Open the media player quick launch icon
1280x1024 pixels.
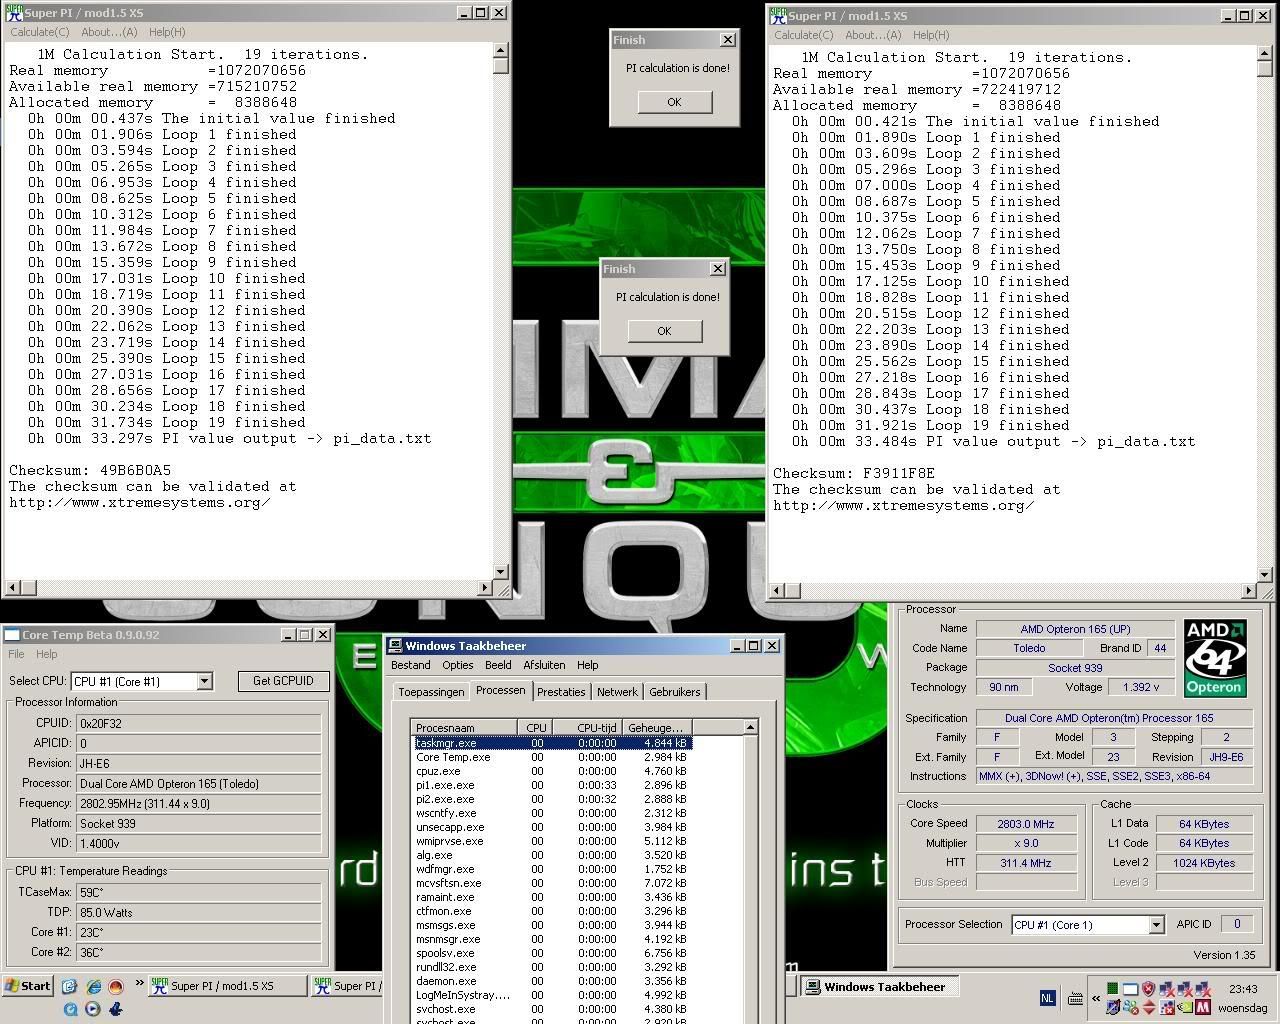pyautogui.click(x=92, y=1009)
